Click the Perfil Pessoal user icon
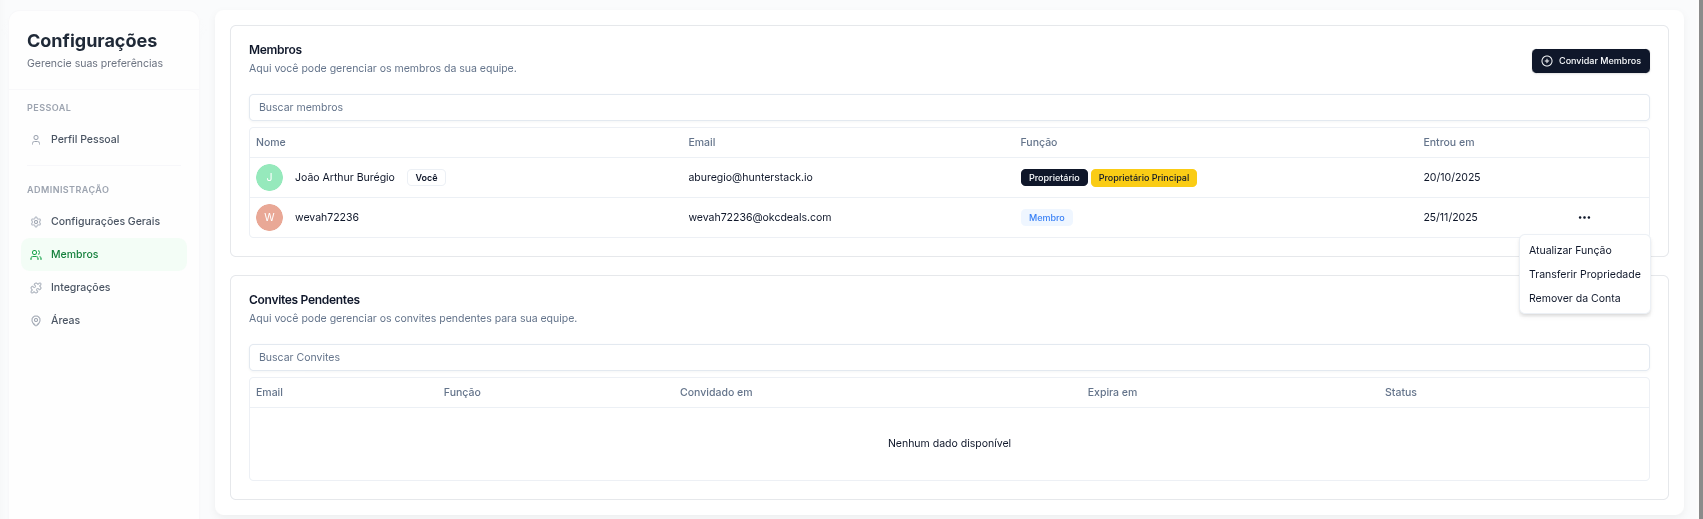Image resolution: width=1703 pixels, height=519 pixels. pyautogui.click(x=36, y=140)
